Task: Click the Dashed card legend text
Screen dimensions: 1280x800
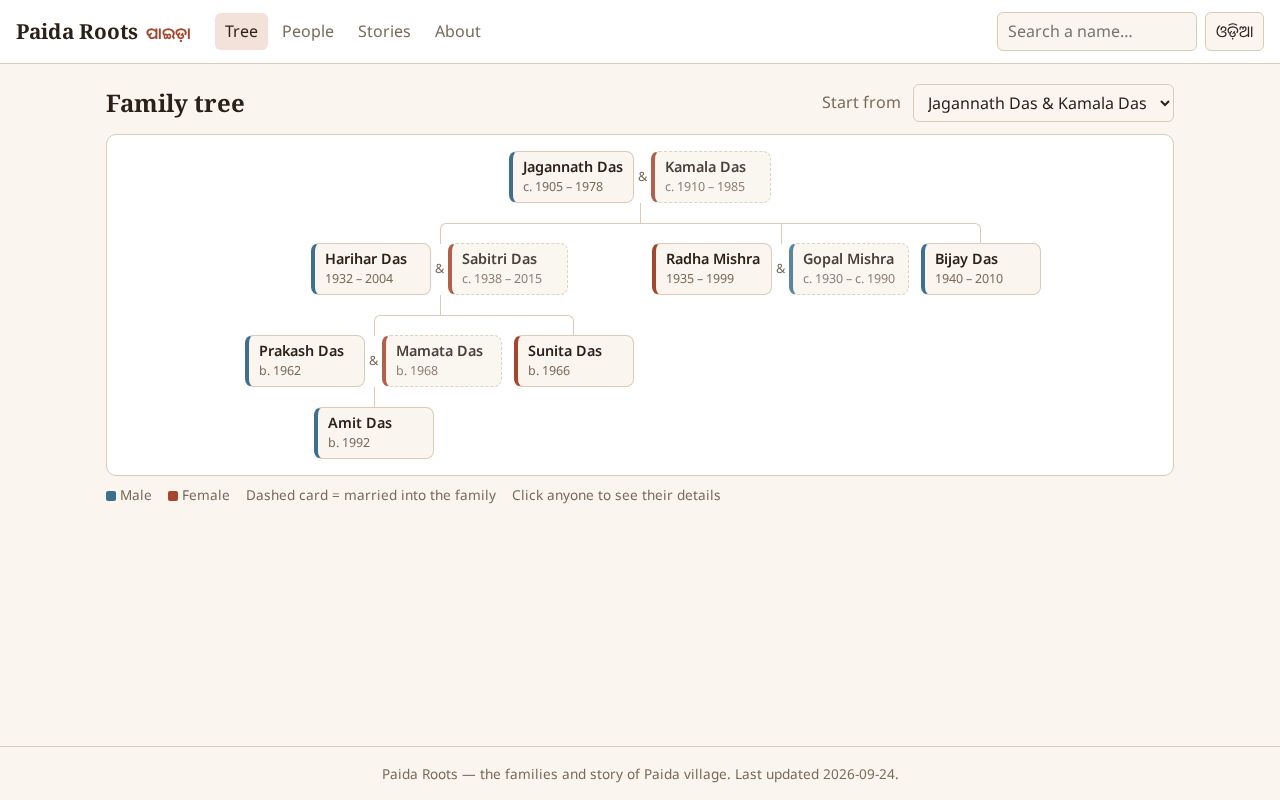Action: point(371,495)
